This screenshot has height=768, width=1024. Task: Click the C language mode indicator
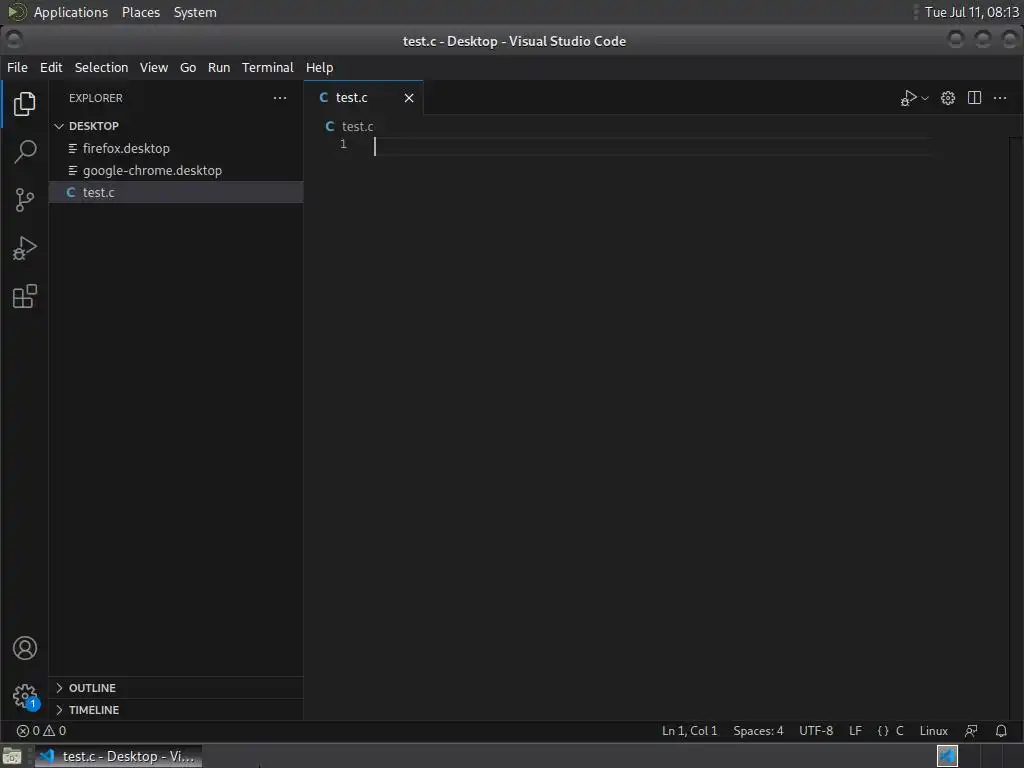click(891, 731)
